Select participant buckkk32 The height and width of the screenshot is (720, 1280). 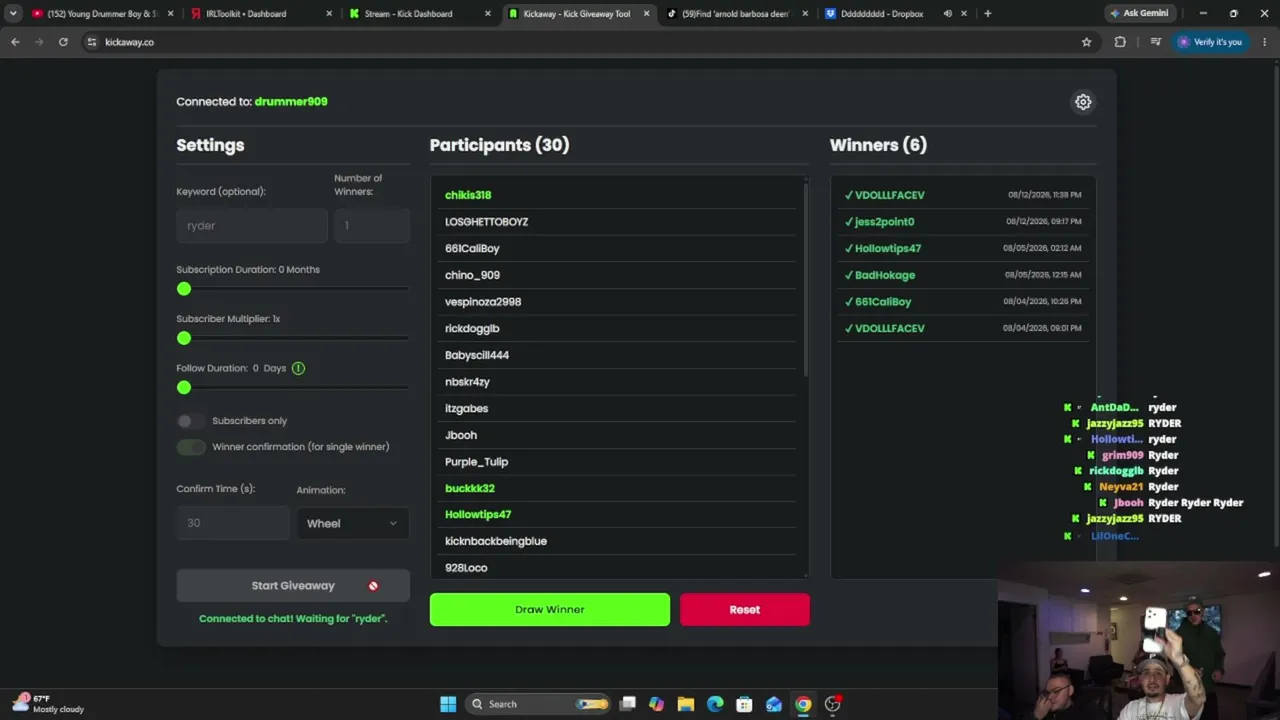tap(470, 488)
